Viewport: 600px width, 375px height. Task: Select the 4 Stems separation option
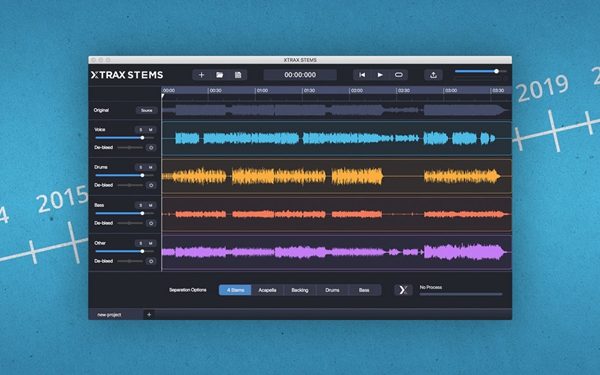click(235, 290)
